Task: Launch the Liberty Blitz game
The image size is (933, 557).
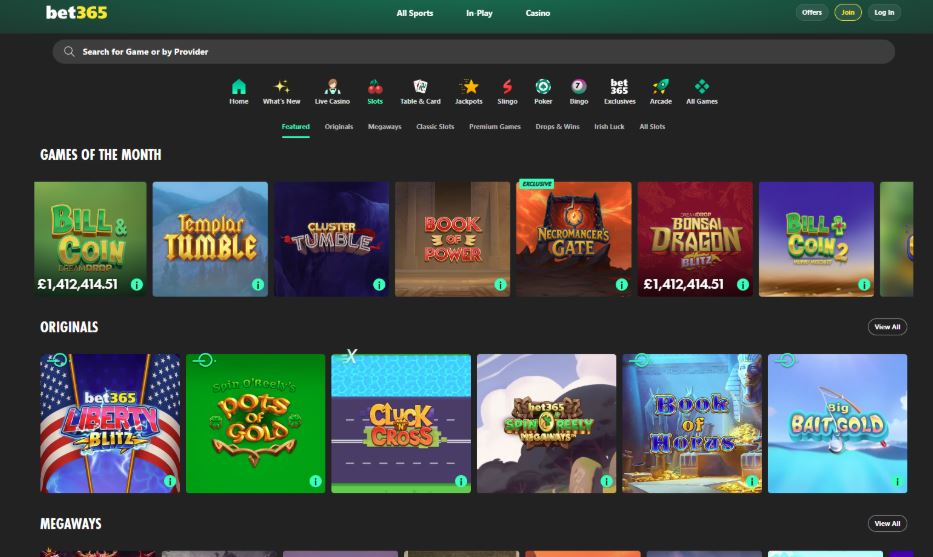Action: [x=110, y=424]
